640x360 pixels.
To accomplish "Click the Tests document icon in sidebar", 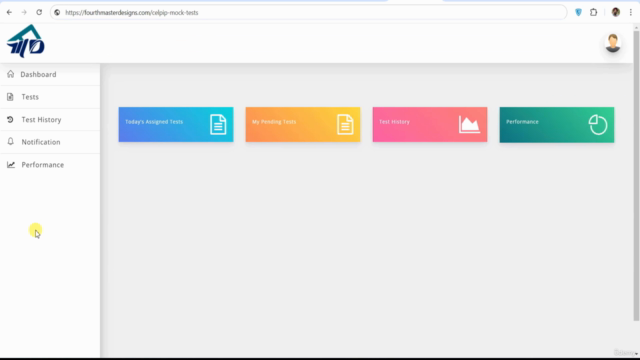I will (10, 97).
